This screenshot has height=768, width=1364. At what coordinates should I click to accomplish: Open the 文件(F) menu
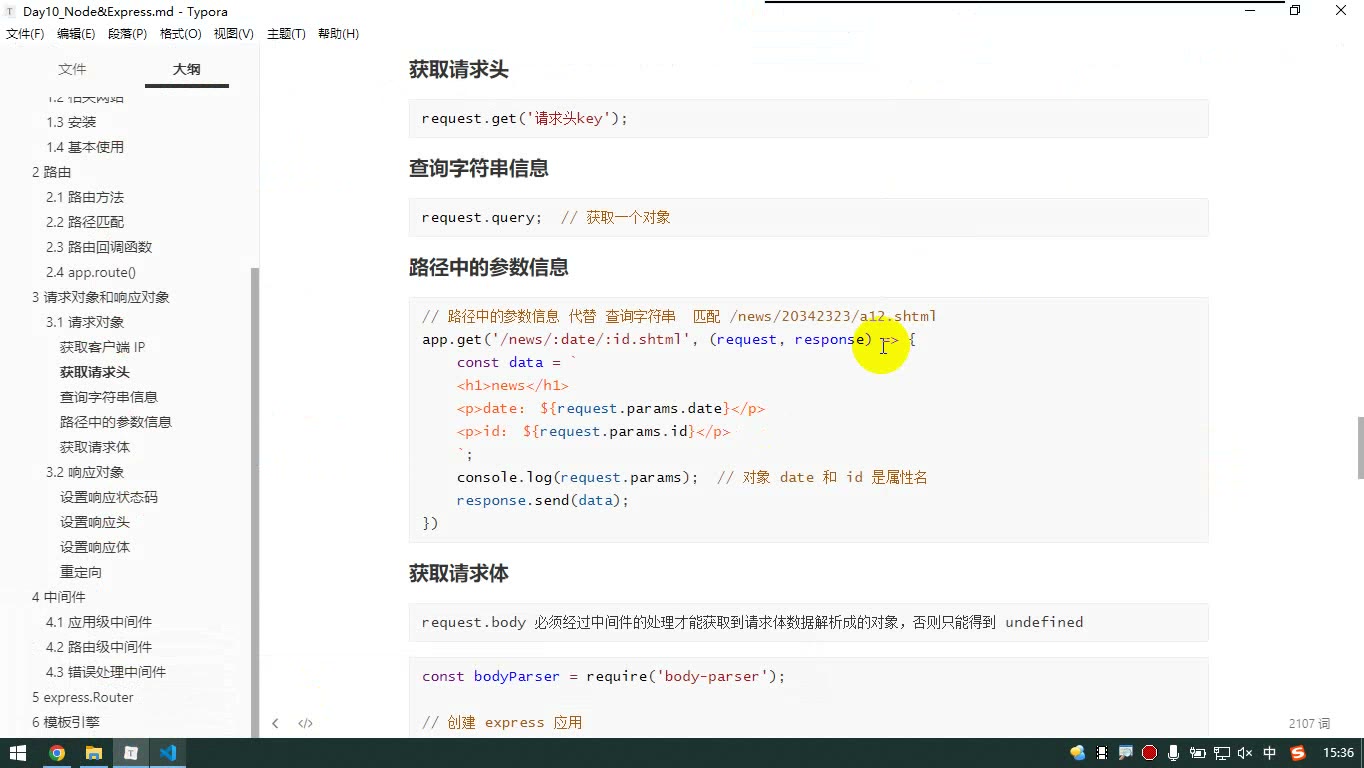(25, 34)
